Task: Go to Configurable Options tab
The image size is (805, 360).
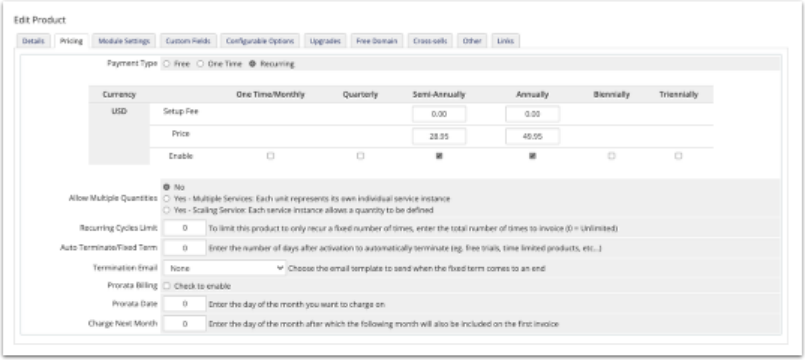Action: pos(260,41)
